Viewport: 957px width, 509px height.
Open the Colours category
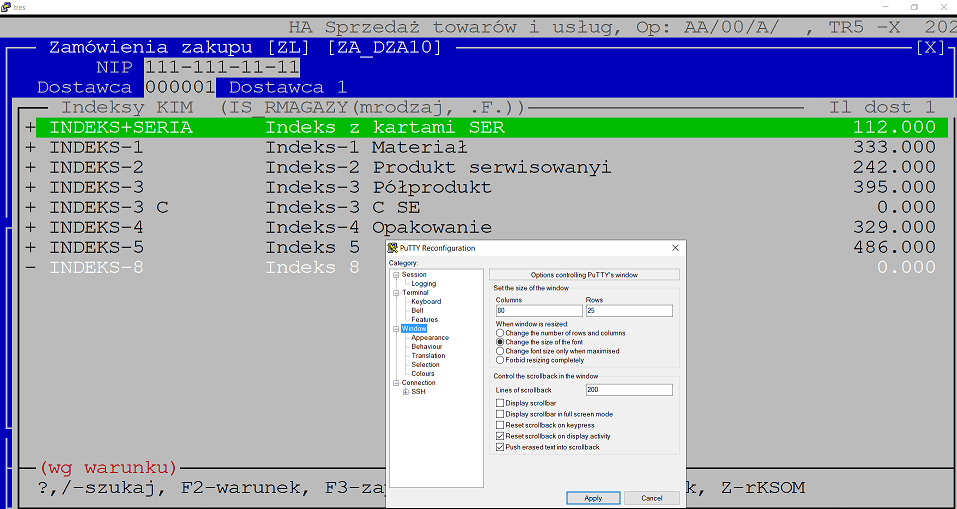(423, 374)
